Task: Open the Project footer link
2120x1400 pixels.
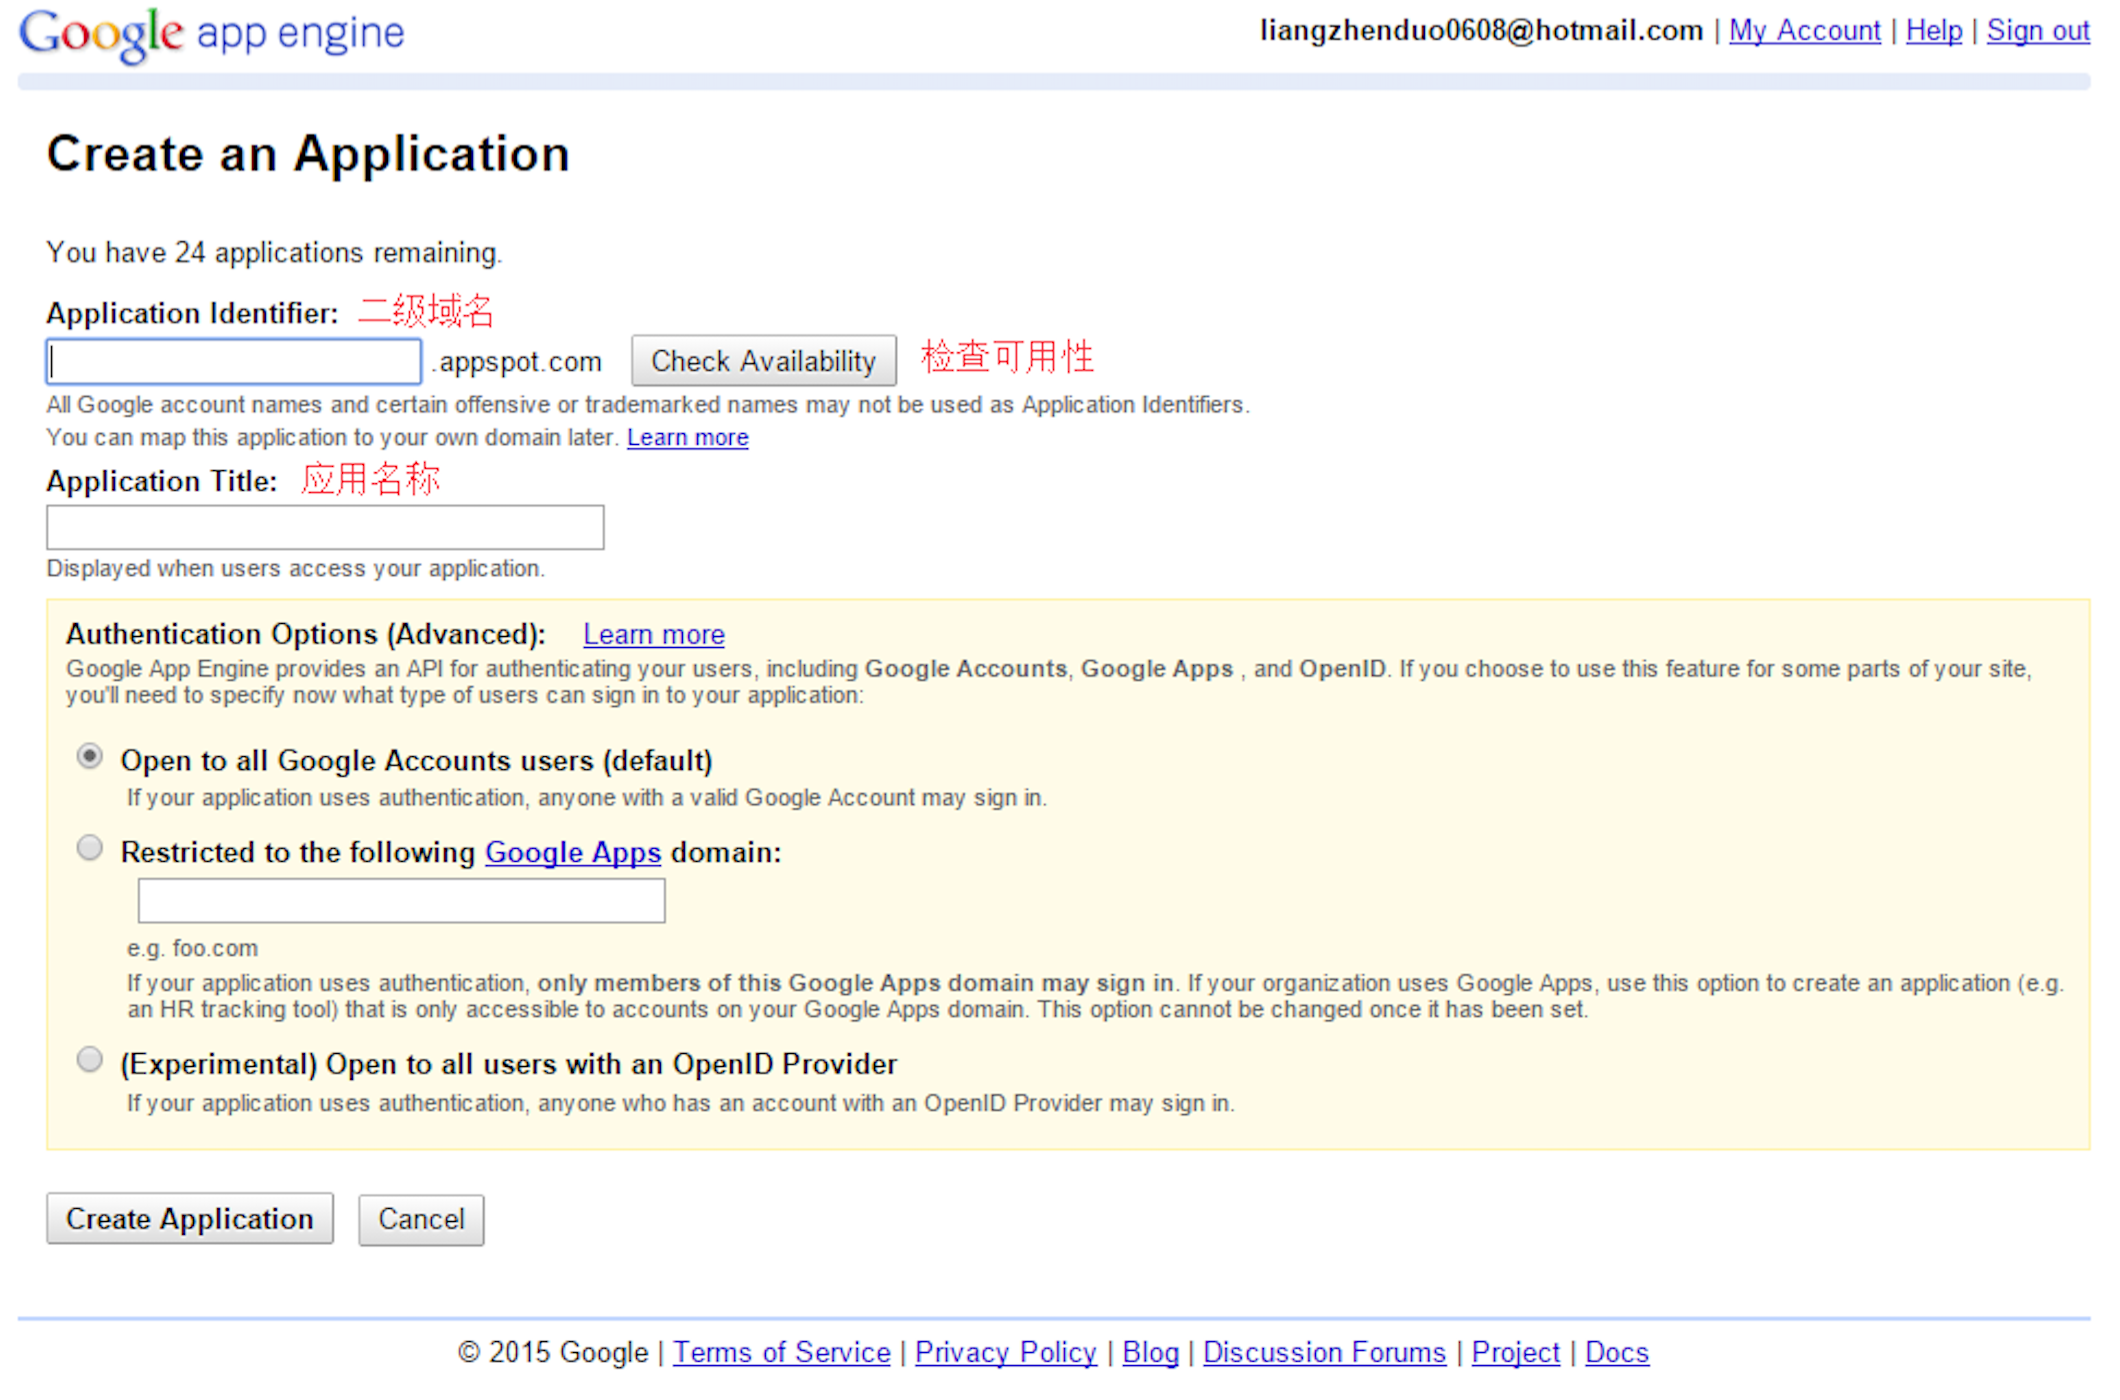Action: click(1516, 1353)
